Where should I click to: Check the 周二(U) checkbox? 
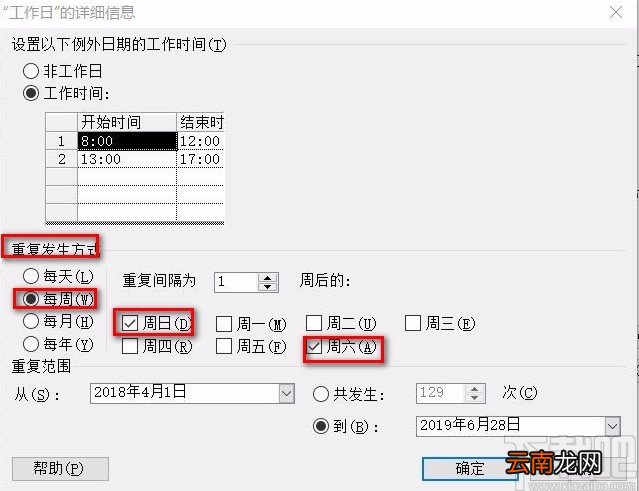coord(314,324)
